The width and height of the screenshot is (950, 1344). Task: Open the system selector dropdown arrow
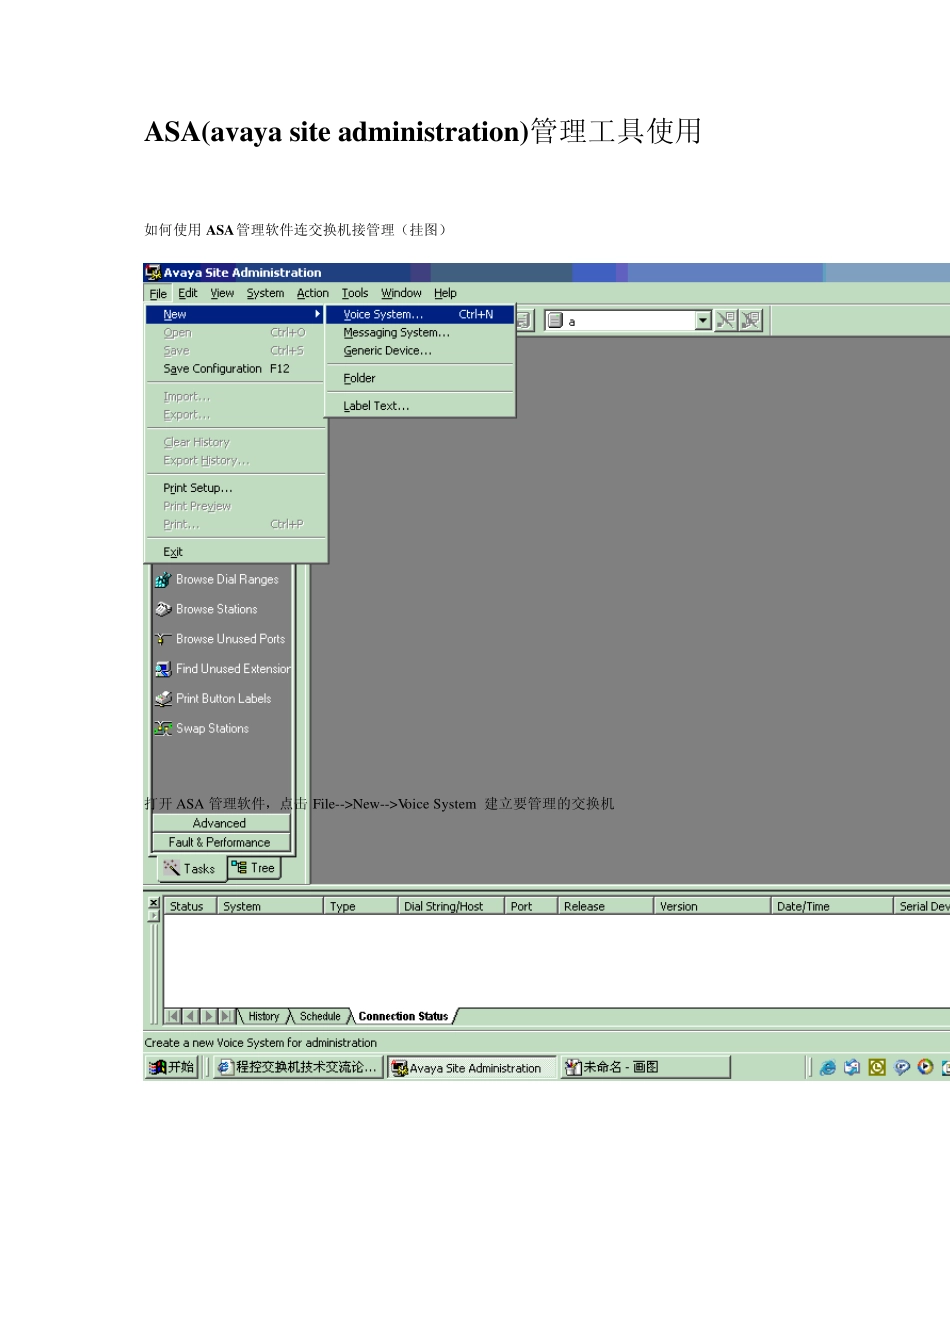click(x=703, y=320)
